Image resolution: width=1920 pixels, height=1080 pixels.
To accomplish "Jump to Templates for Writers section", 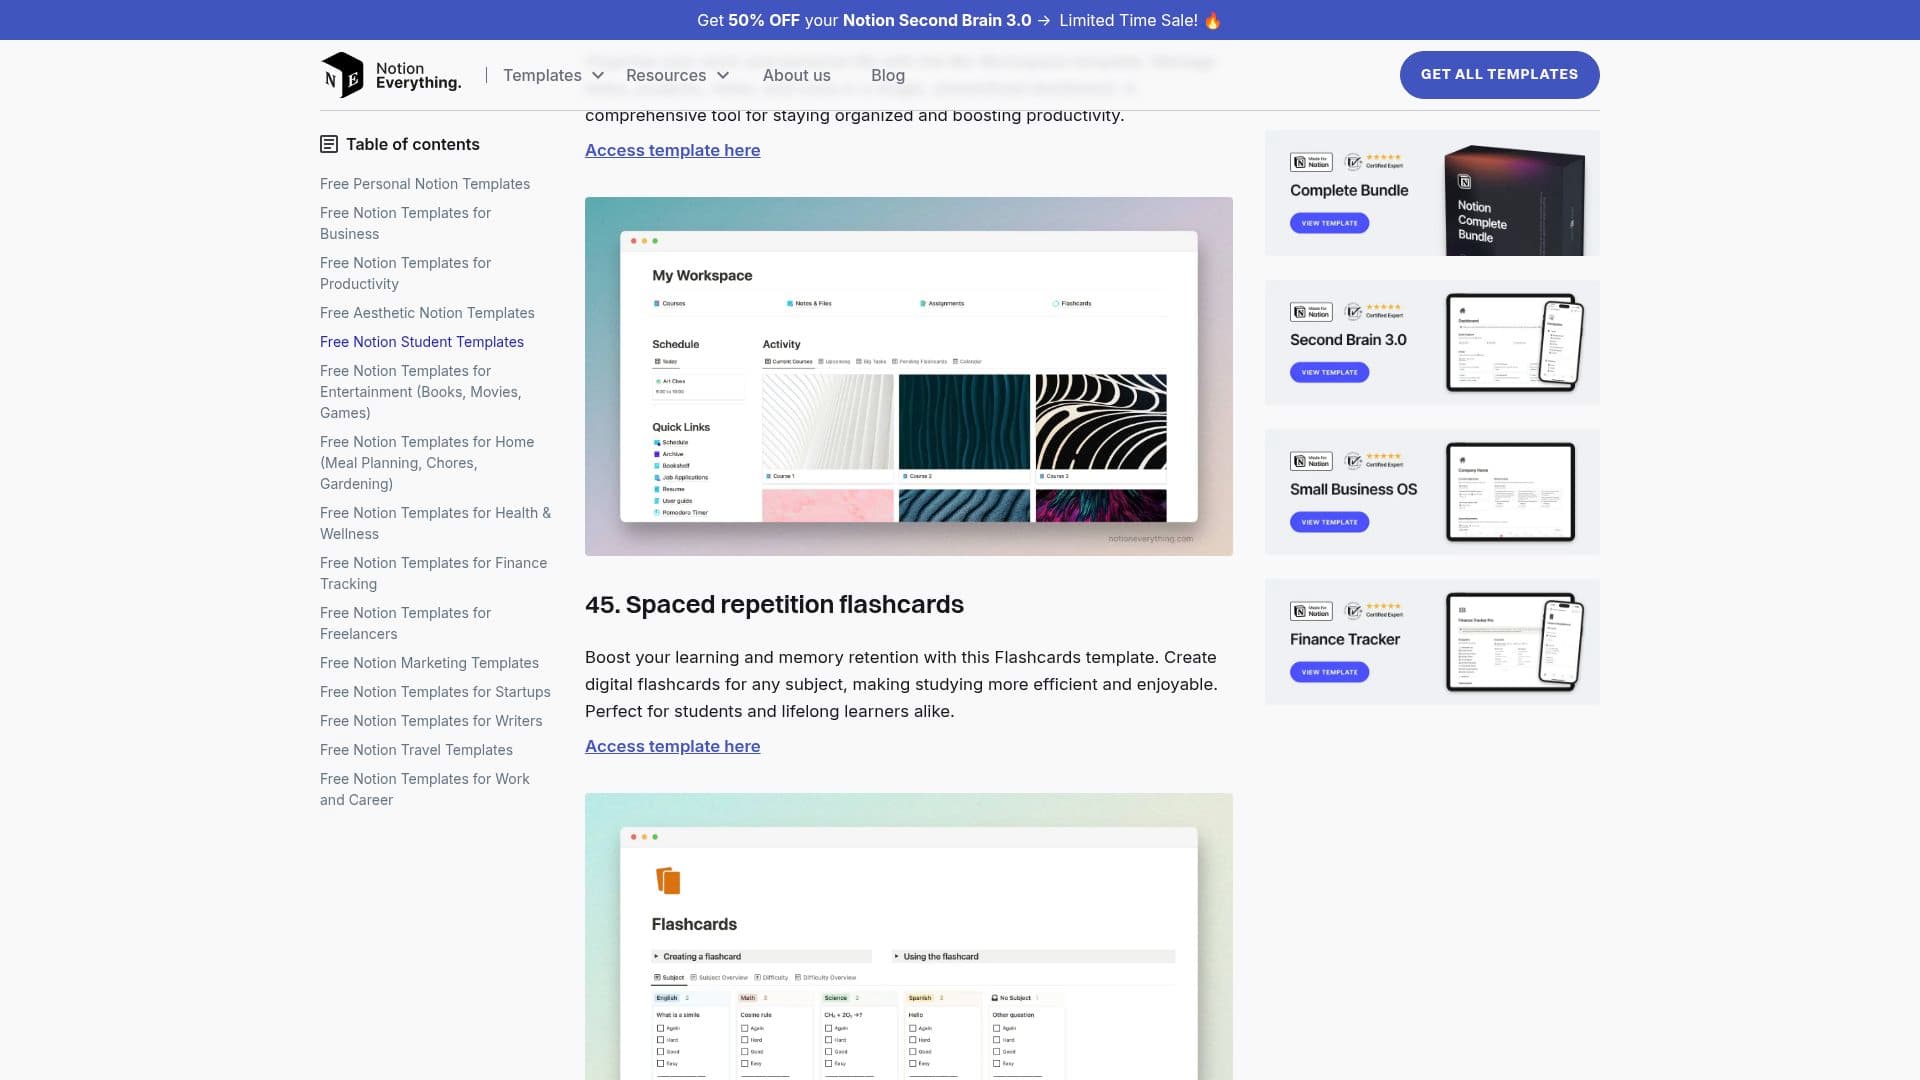I will [x=431, y=721].
